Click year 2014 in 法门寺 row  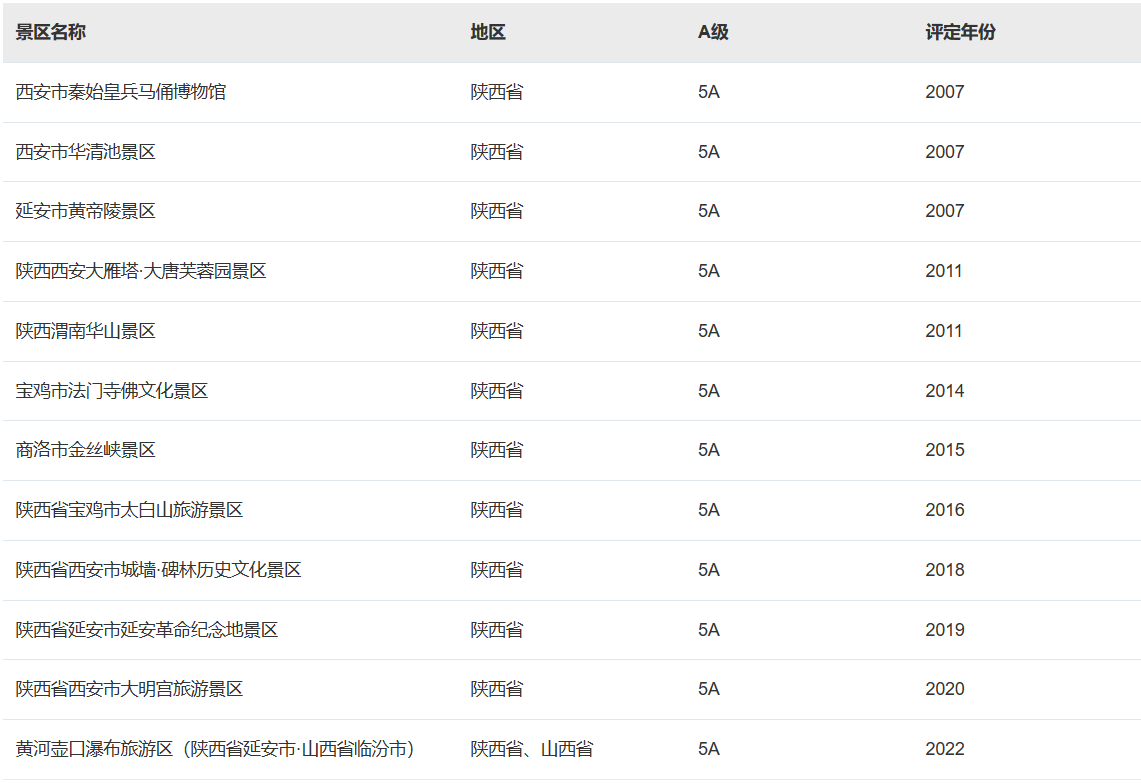click(945, 391)
